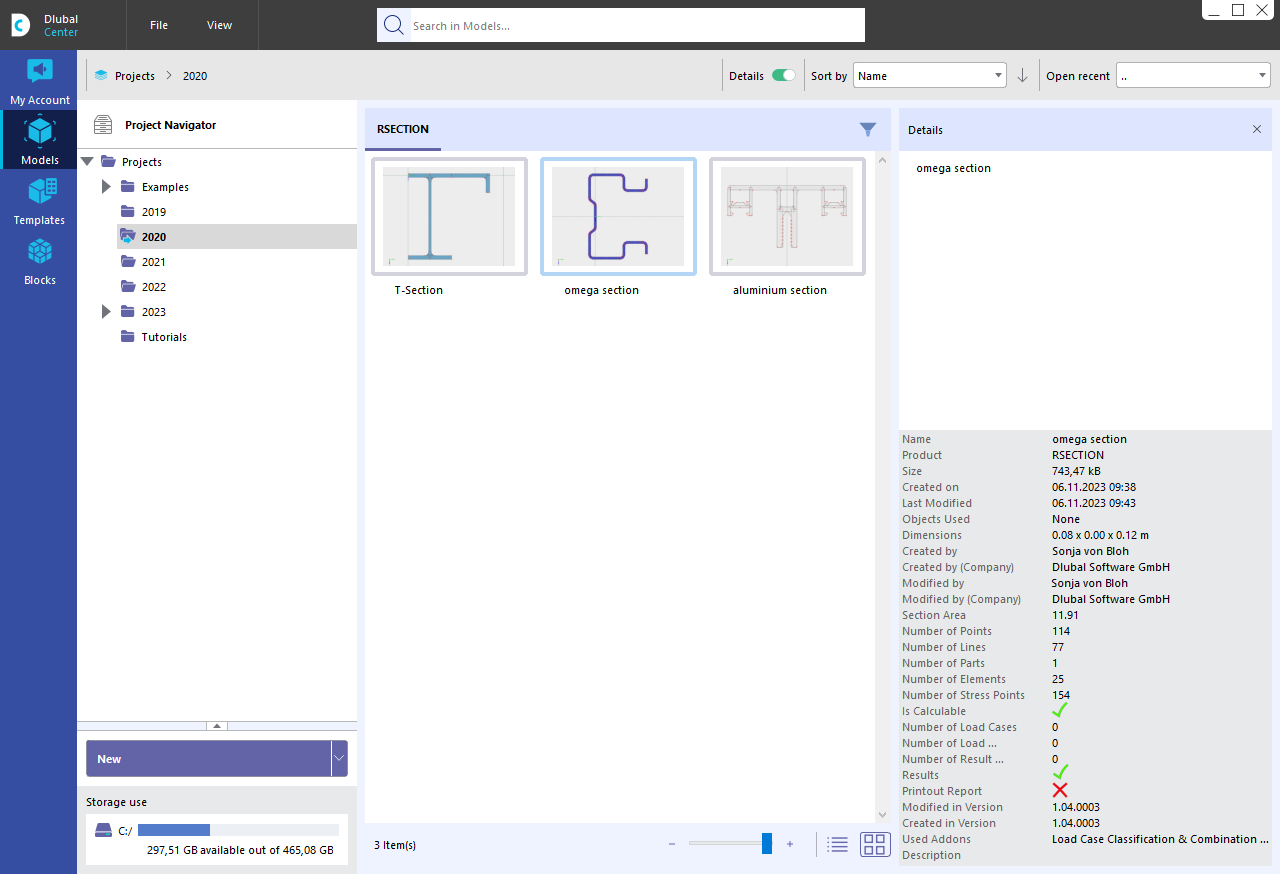Image resolution: width=1280 pixels, height=874 pixels.
Task: Click the '743,47 kB' size value
Action: coord(1076,471)
